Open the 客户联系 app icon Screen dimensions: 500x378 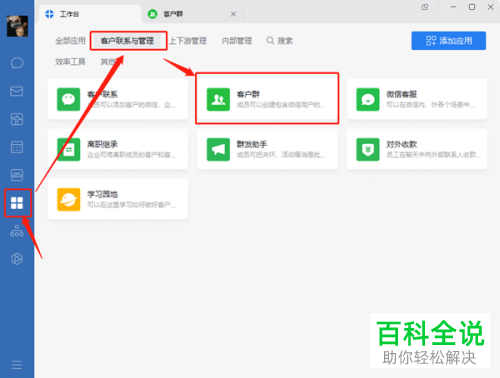[x=69, y=99]
